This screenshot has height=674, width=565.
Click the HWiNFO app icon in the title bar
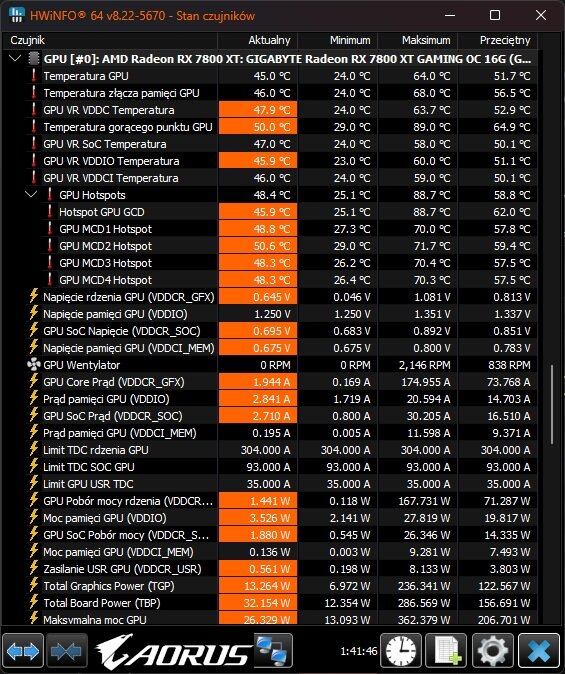[16, 15]
